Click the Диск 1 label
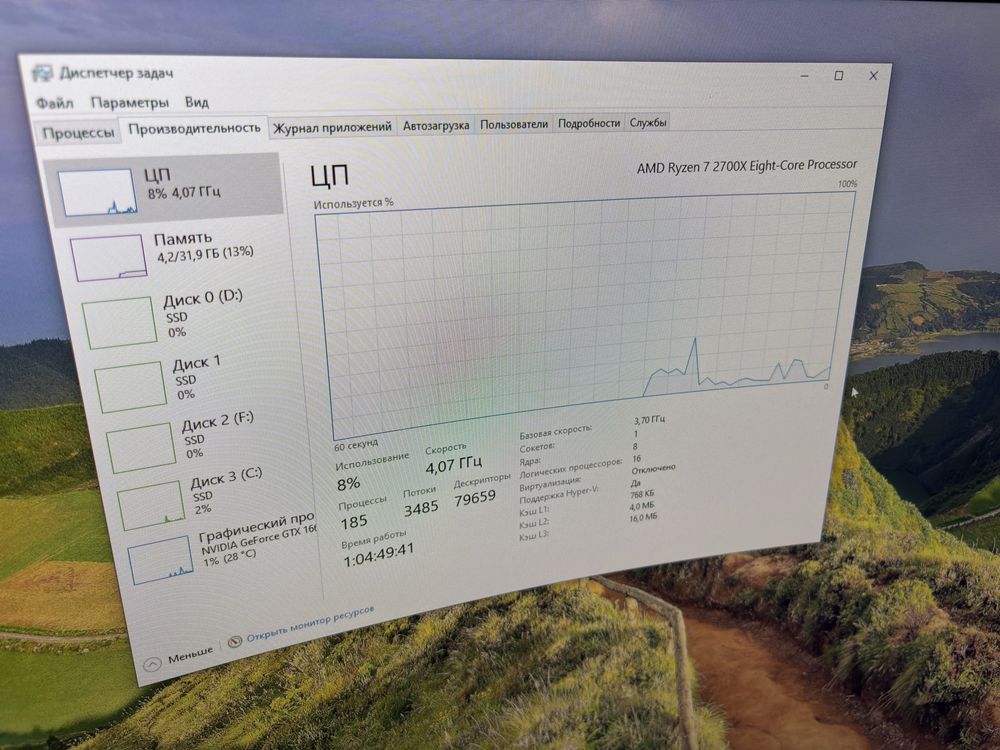Screen dimensions: 1000x750 (196, 364)
